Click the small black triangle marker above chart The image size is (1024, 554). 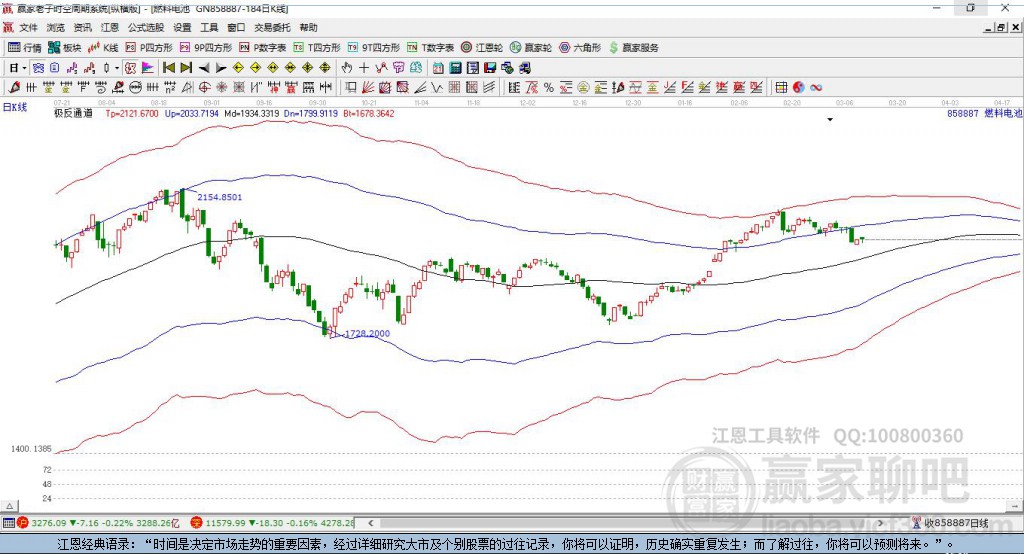[830, 120]
